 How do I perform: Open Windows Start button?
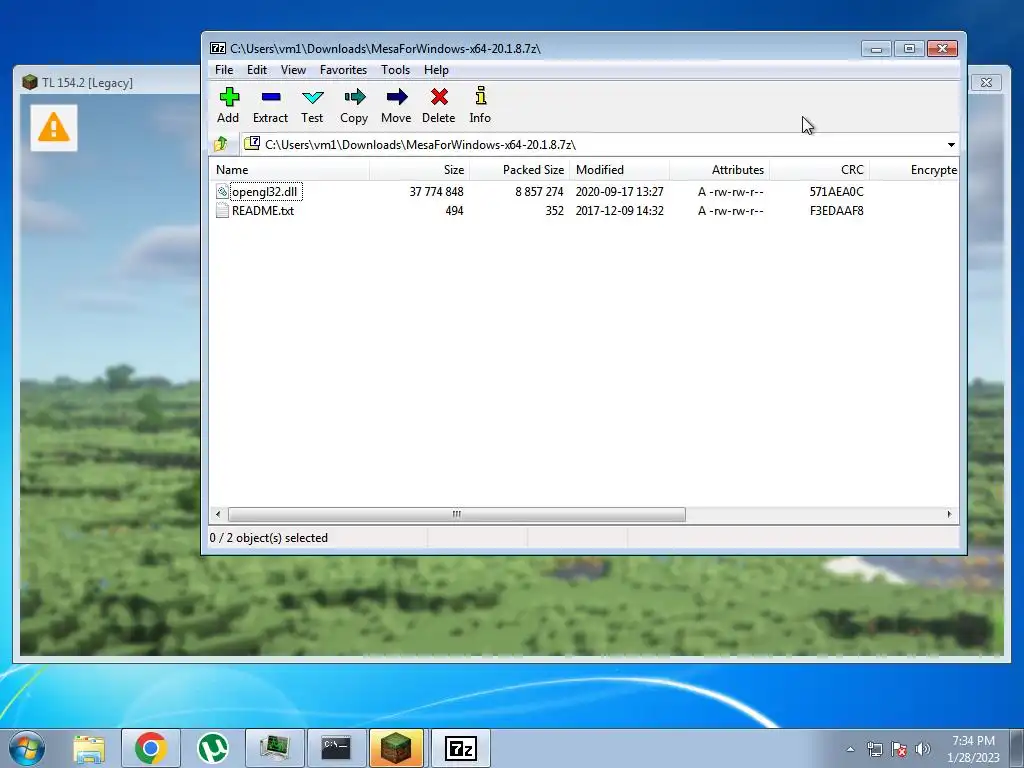(x=27, y=748)
